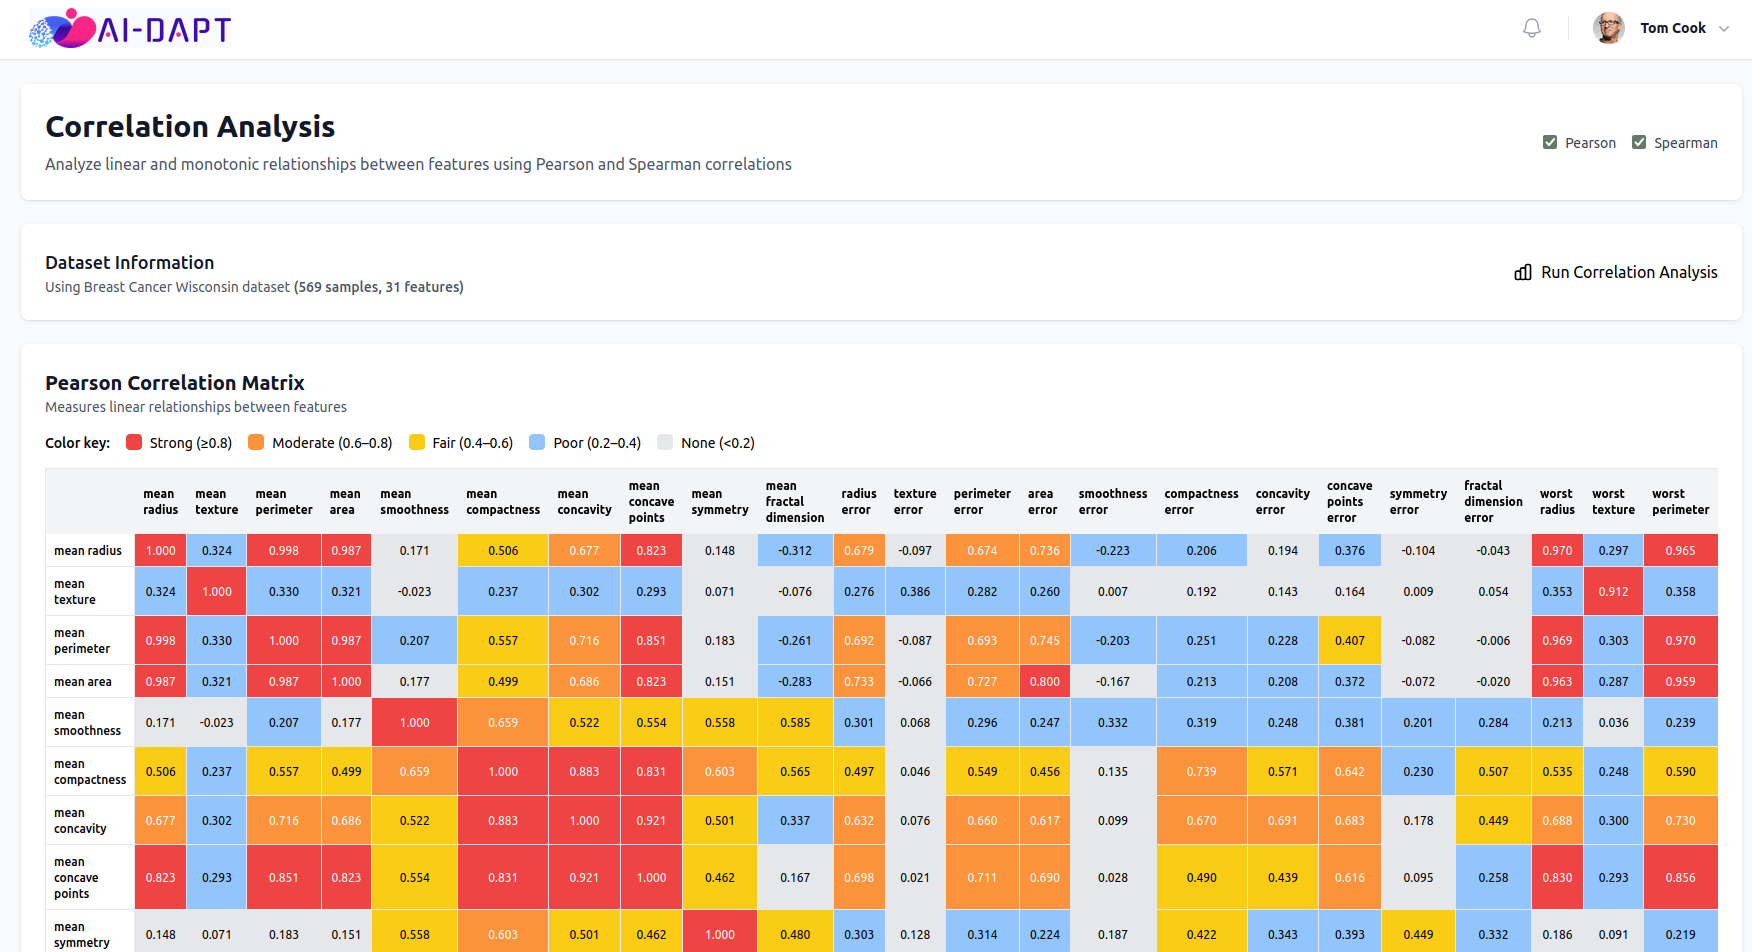Screen dimensions: 1752x952
Task: Click the red Strong color key swatch
Action: [x=134, y=442]
